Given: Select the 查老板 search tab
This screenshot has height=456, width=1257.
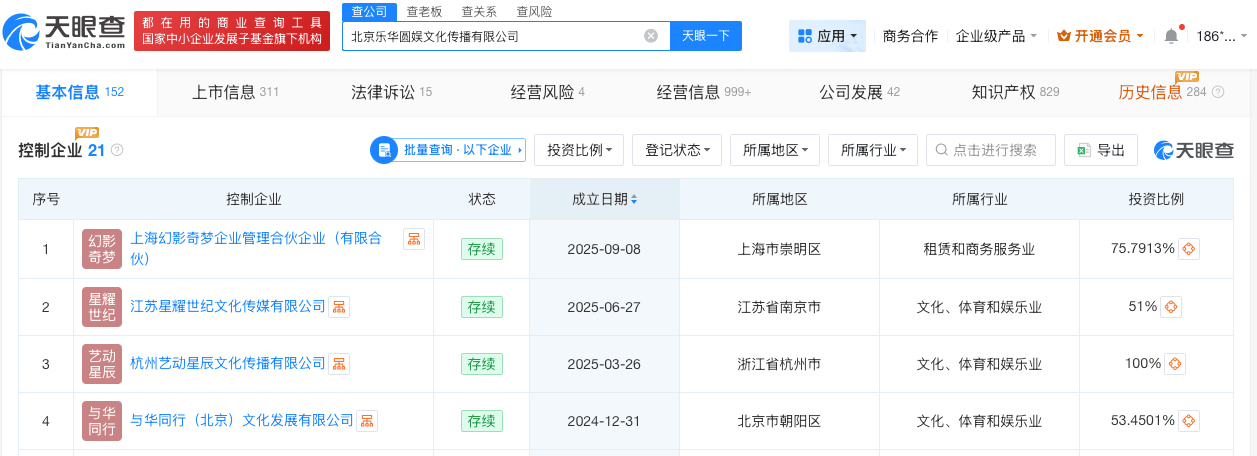Looking at the screenshot, I should click(426, 11).
